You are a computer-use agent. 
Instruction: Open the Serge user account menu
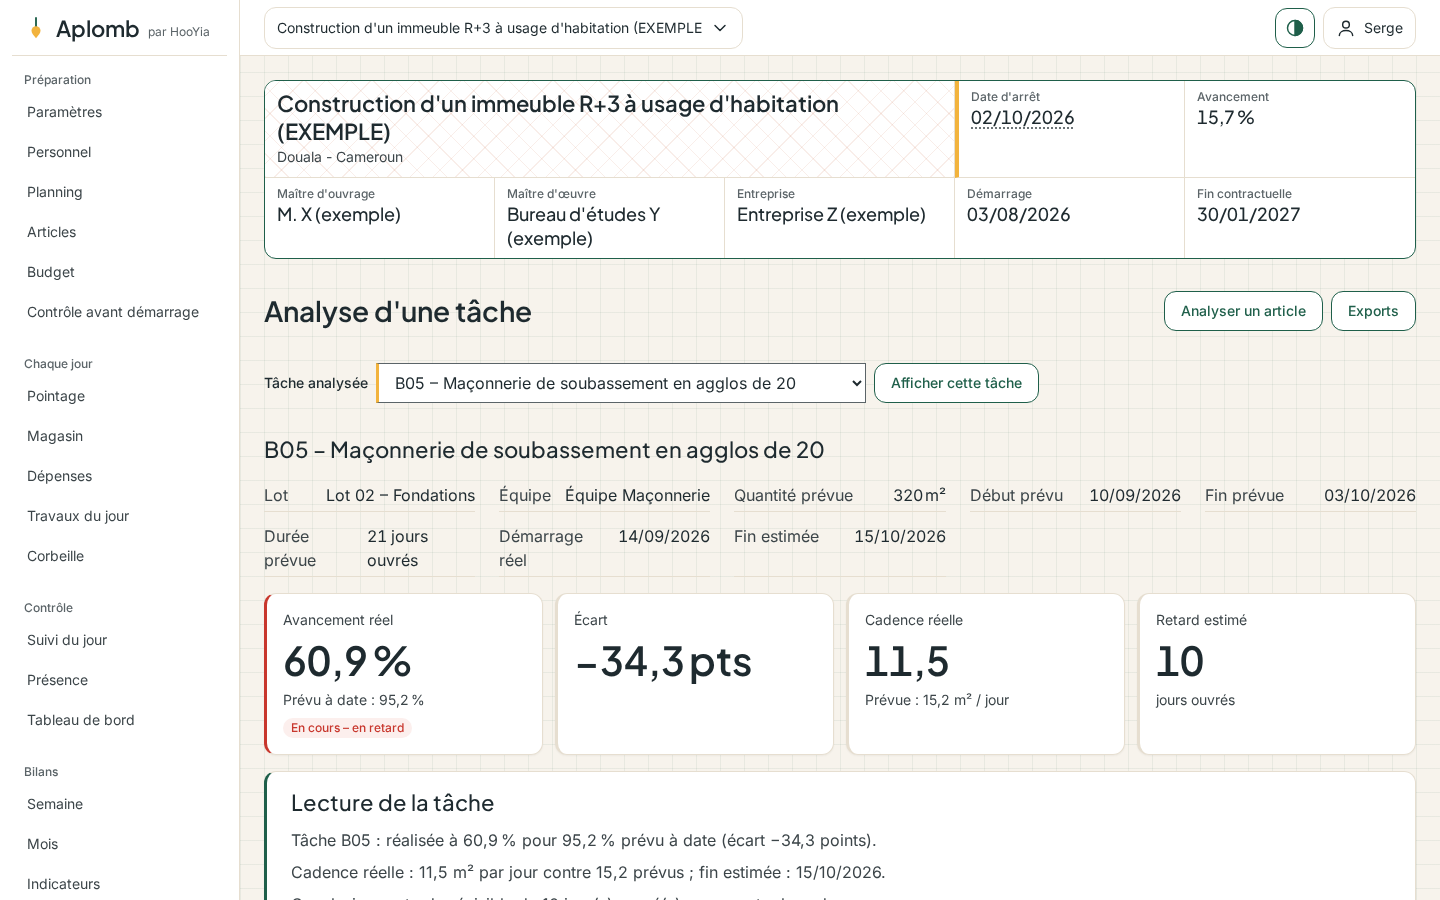coord(1369,28)
